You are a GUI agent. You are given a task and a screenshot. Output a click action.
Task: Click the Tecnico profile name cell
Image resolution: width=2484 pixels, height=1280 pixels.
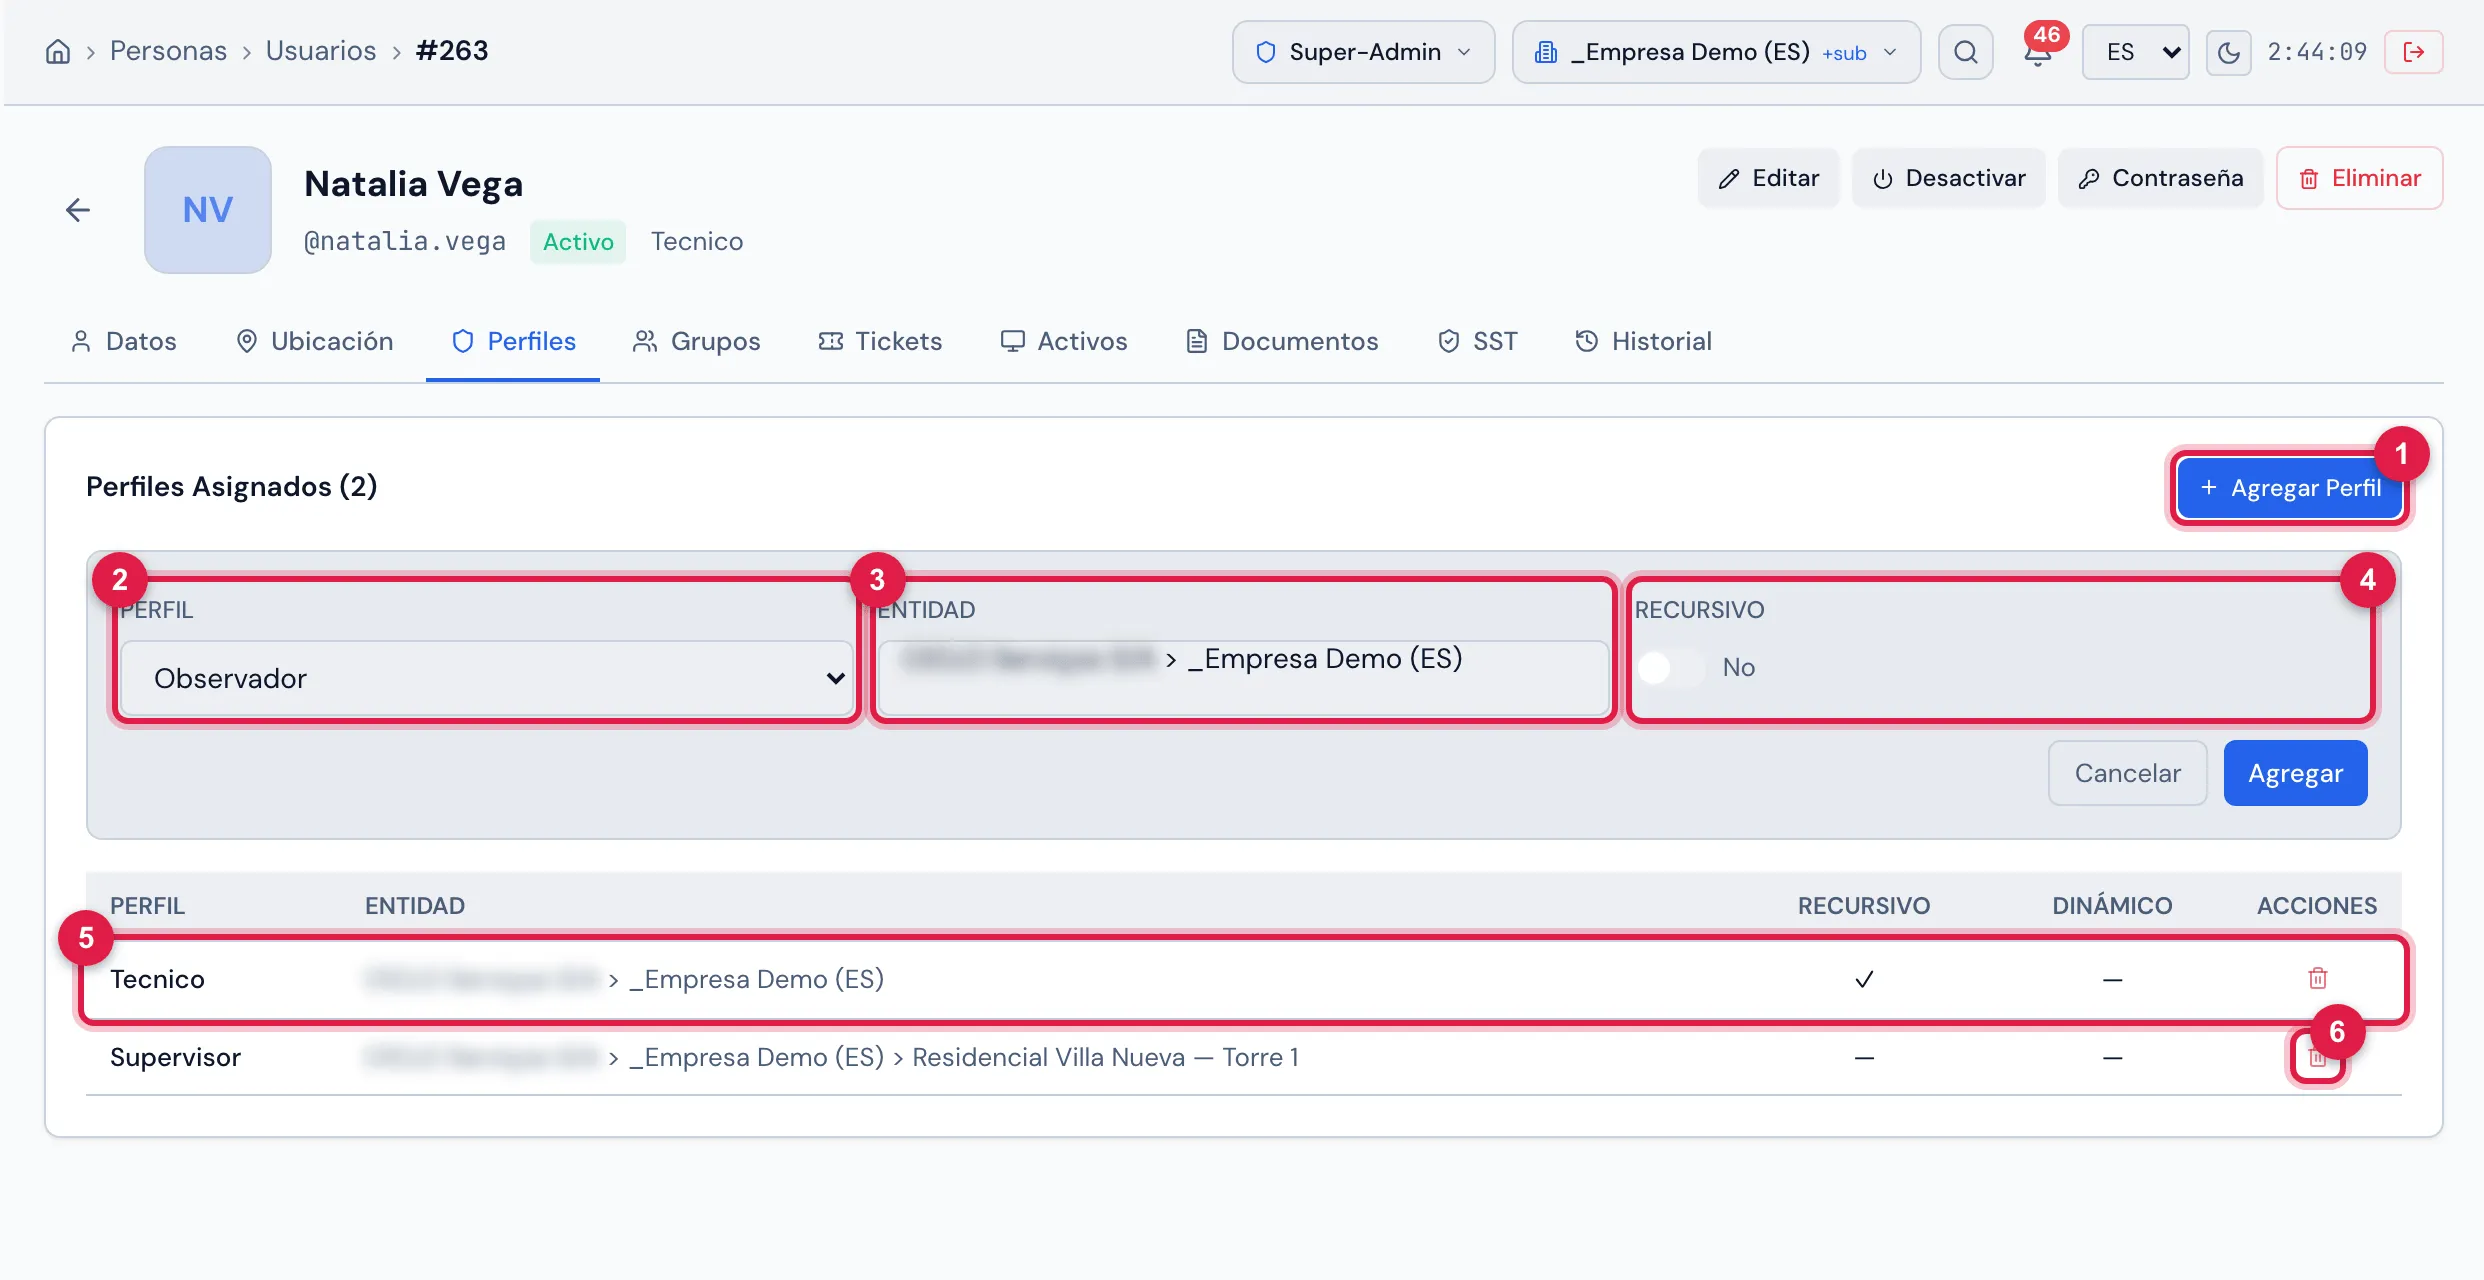157,979
